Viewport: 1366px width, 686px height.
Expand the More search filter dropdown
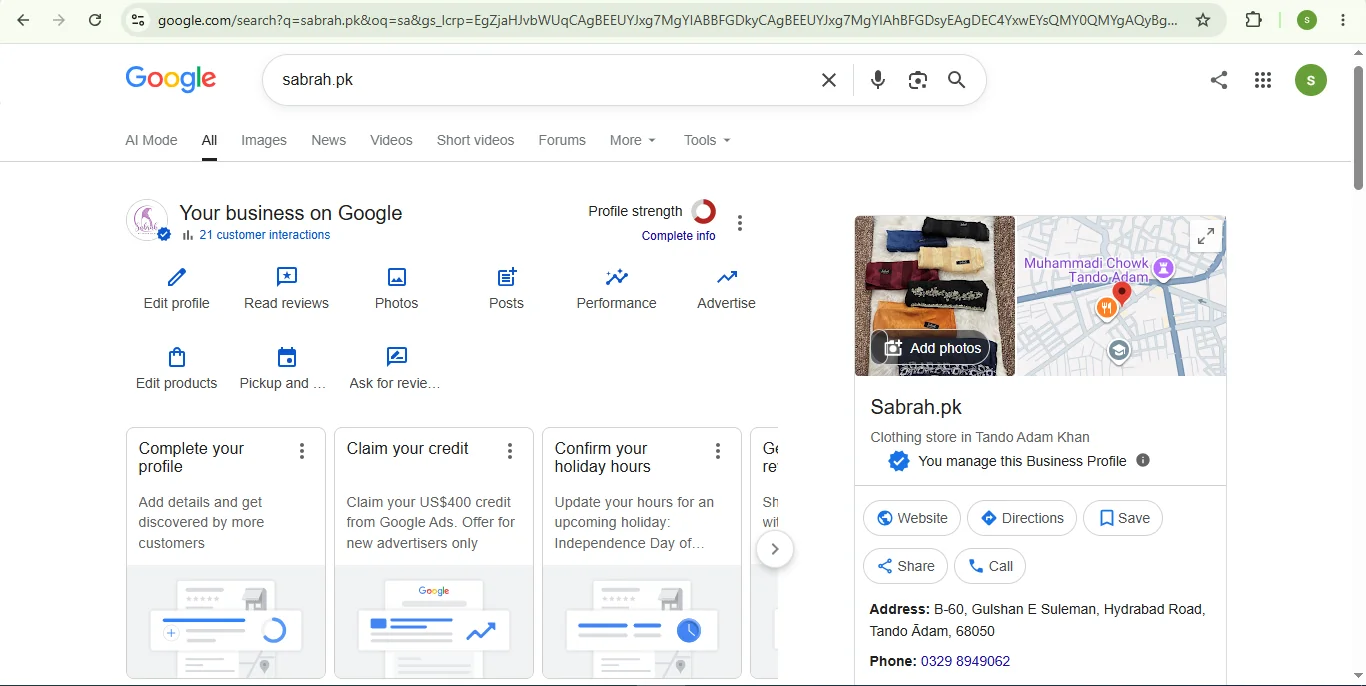coord(633,140)
